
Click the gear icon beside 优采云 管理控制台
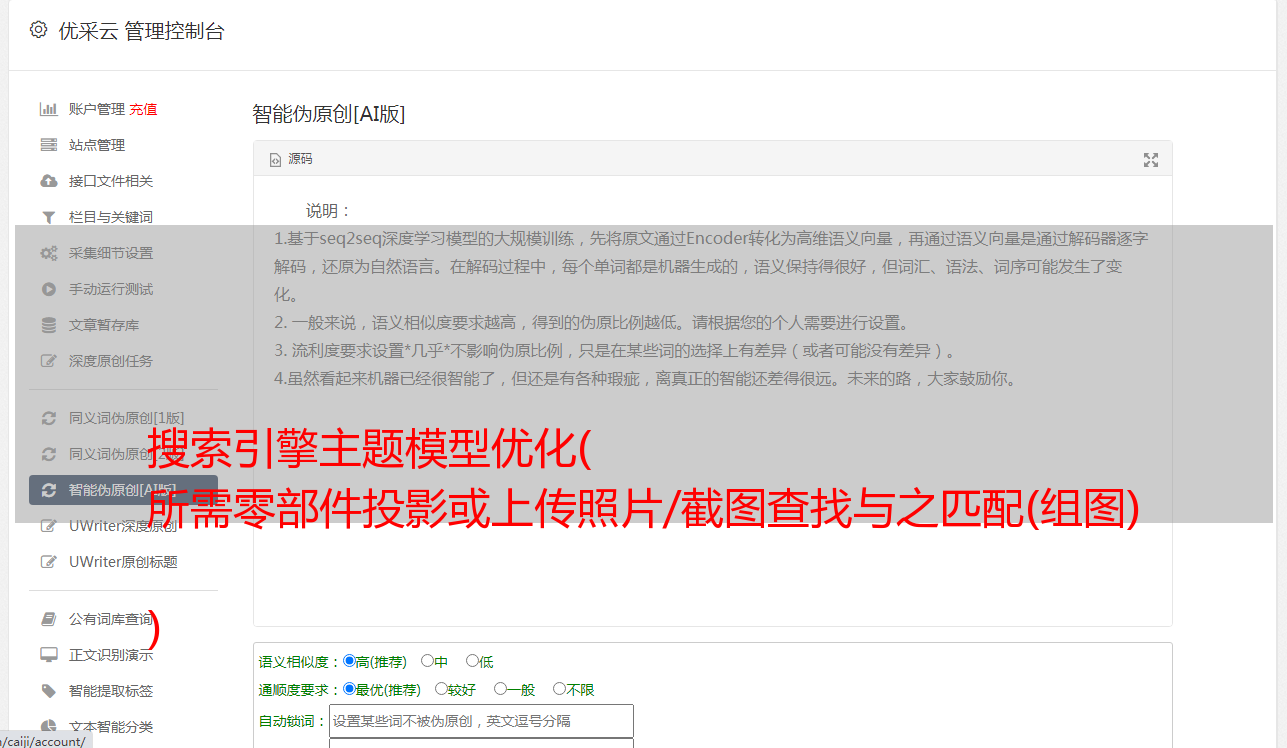click(x=38, y=30)
